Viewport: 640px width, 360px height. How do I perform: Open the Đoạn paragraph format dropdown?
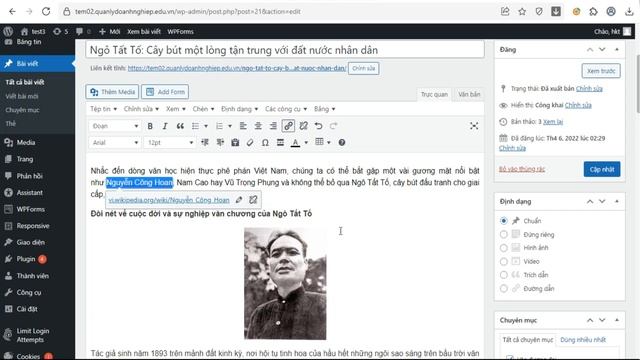tap(115, 126)
